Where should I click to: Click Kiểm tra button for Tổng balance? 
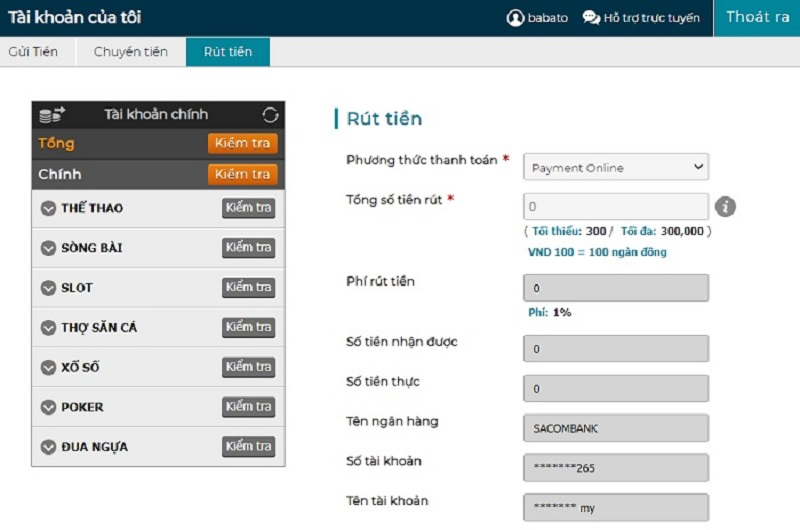tap(242, 143)
